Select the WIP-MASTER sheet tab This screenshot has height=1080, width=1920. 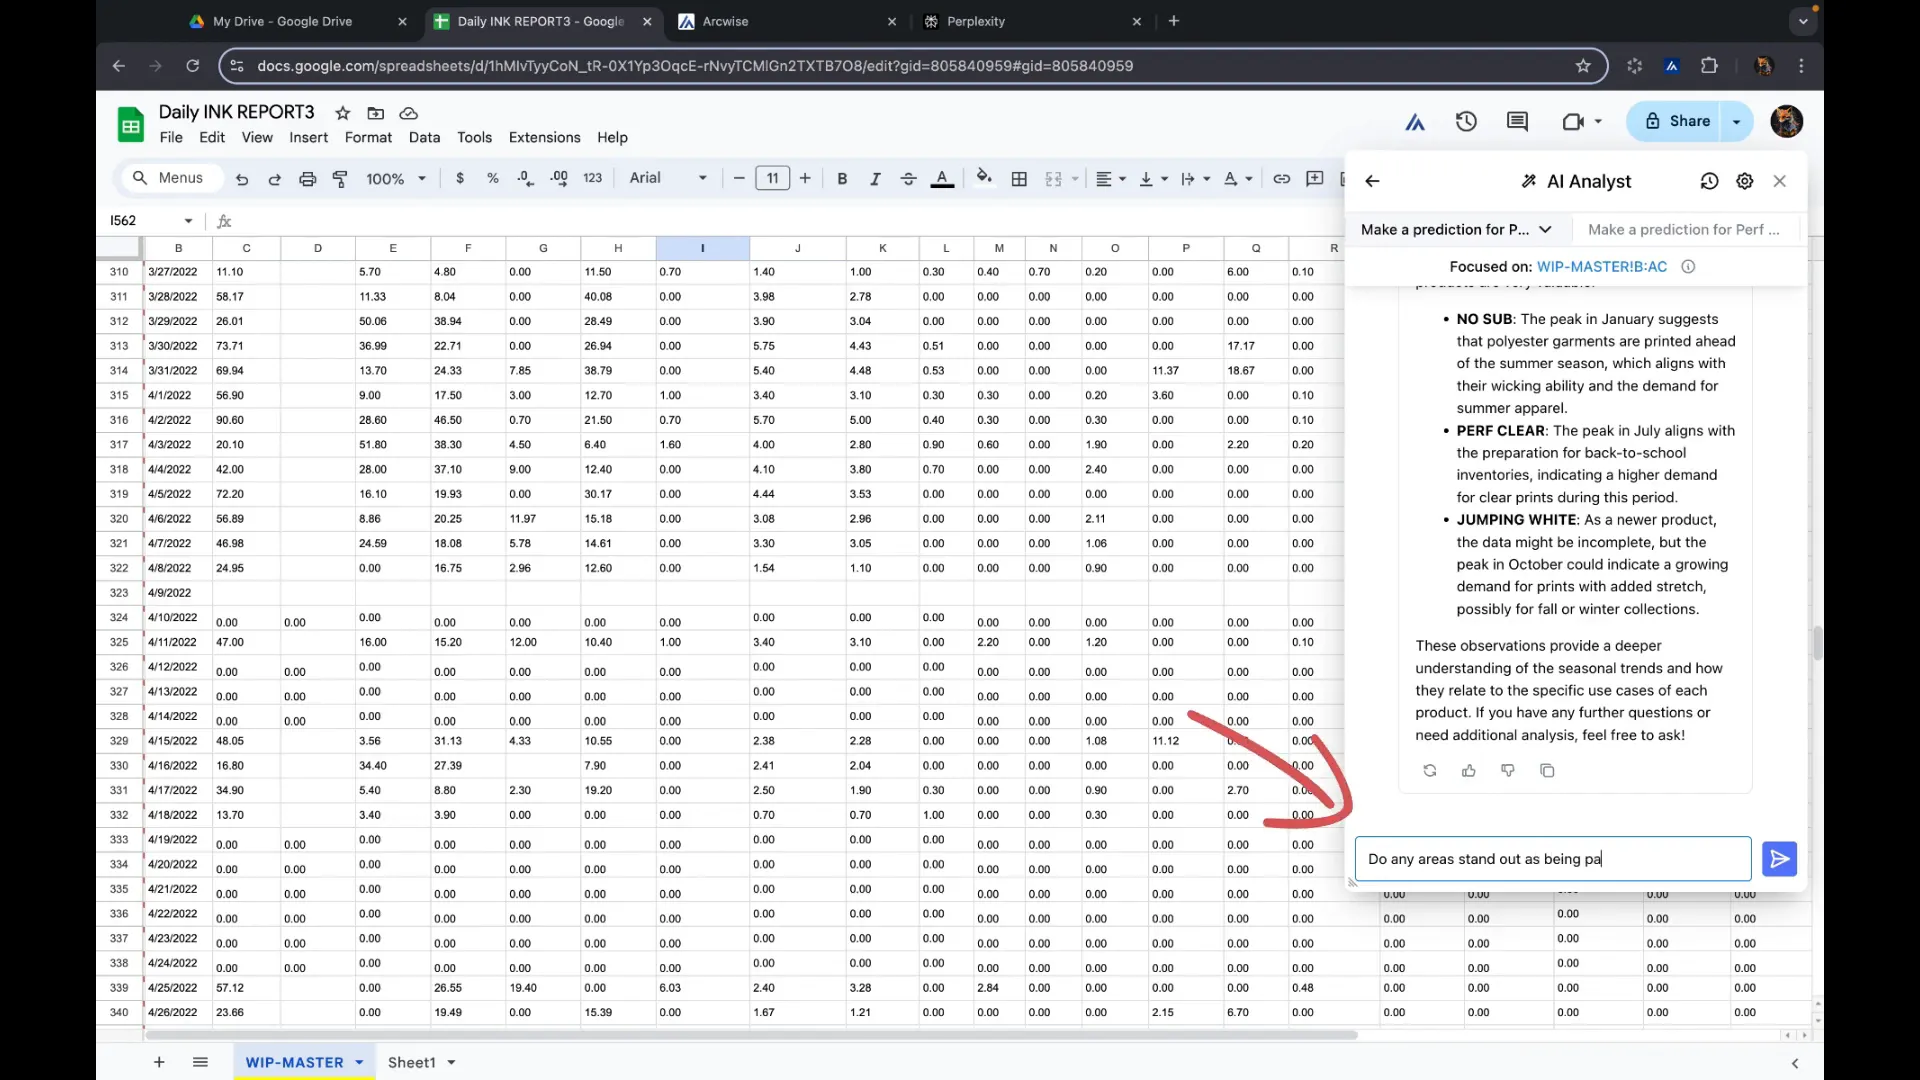[294, 1062]
